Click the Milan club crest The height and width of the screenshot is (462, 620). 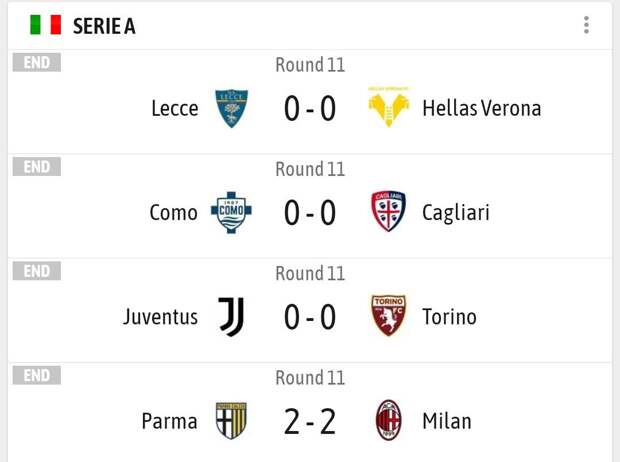point(388,421)
